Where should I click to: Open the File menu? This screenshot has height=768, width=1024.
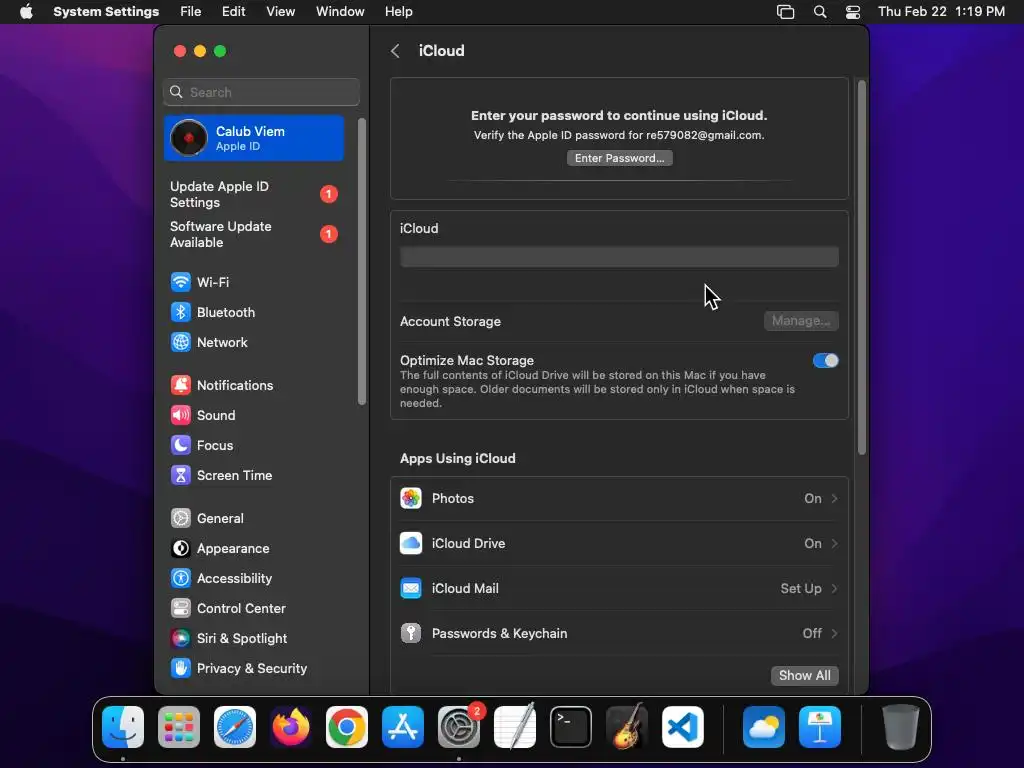pos(191,12)
